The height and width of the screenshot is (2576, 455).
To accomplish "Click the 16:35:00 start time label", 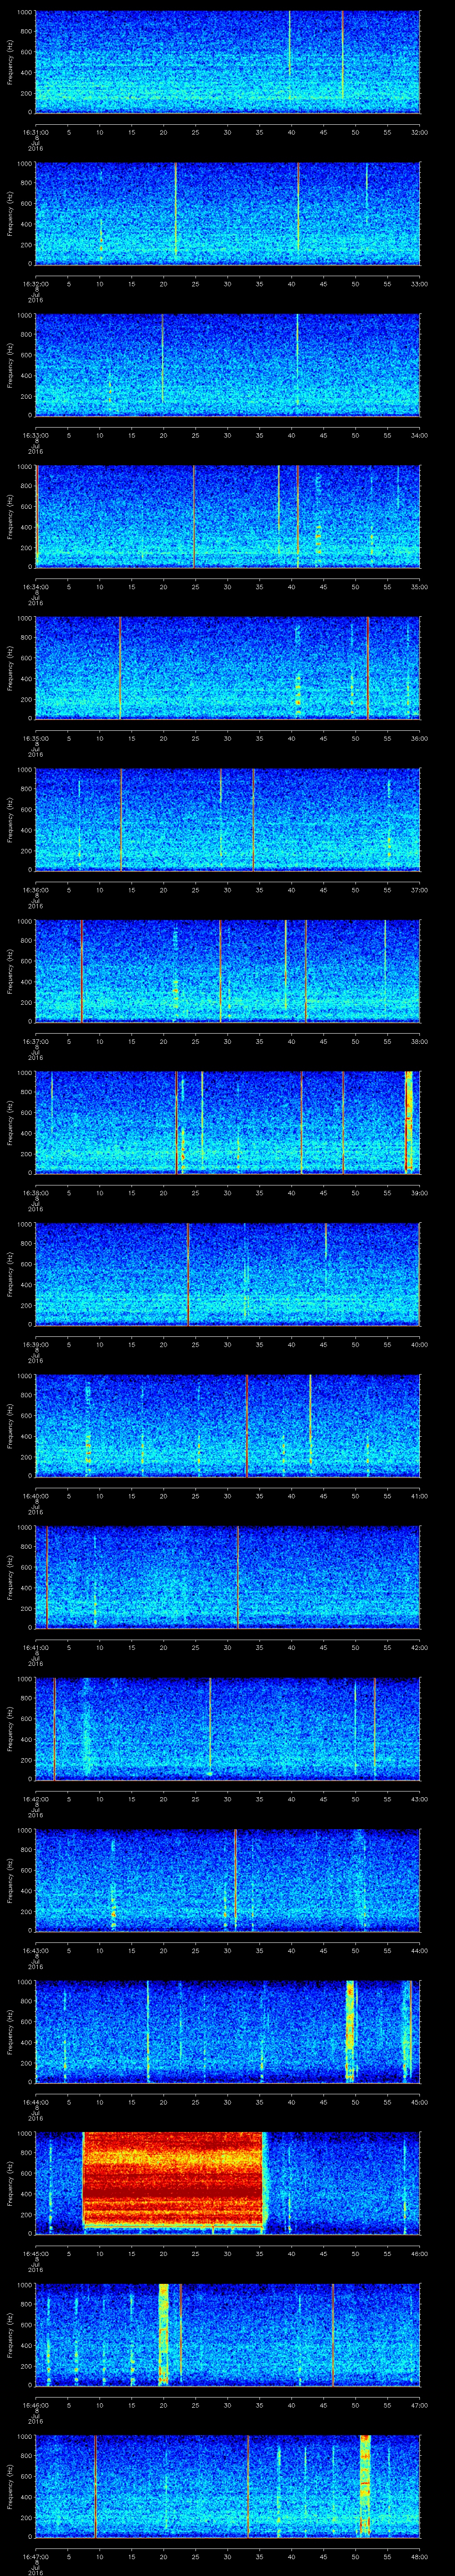I will [x=36, y=738].
